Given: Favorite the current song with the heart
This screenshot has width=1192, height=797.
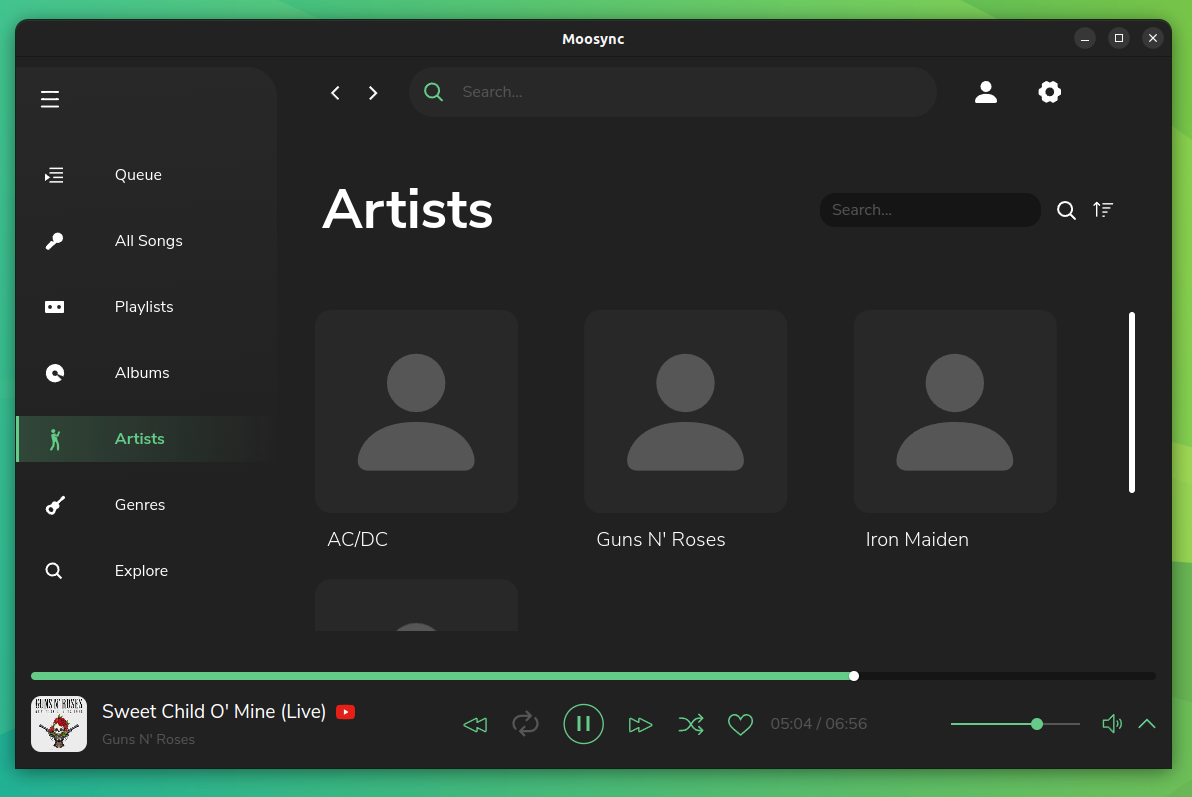Looking at the screenshot, I should [740, 724].
